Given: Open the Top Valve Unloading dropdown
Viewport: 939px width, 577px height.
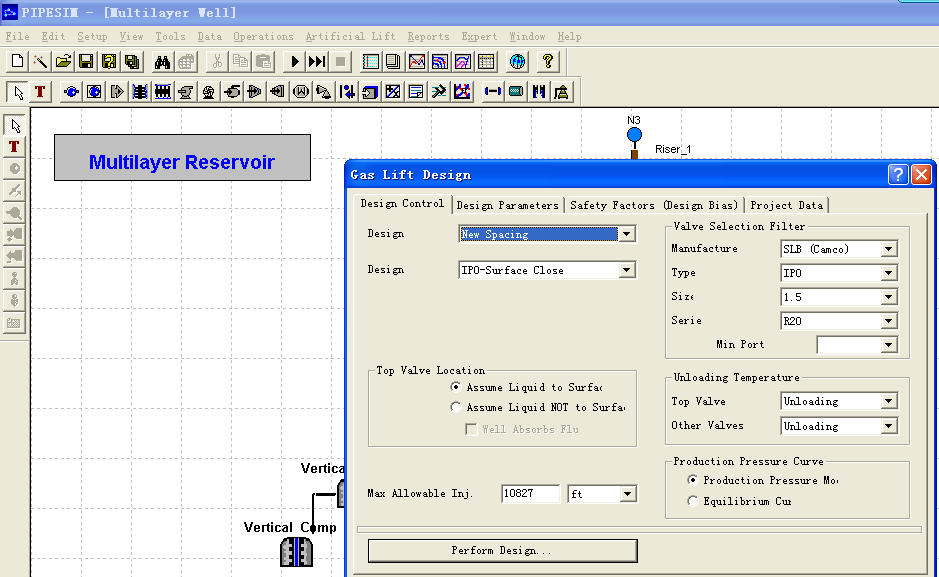Looking at the screenshot, I should pyautogui.click(x=889, y=401).
